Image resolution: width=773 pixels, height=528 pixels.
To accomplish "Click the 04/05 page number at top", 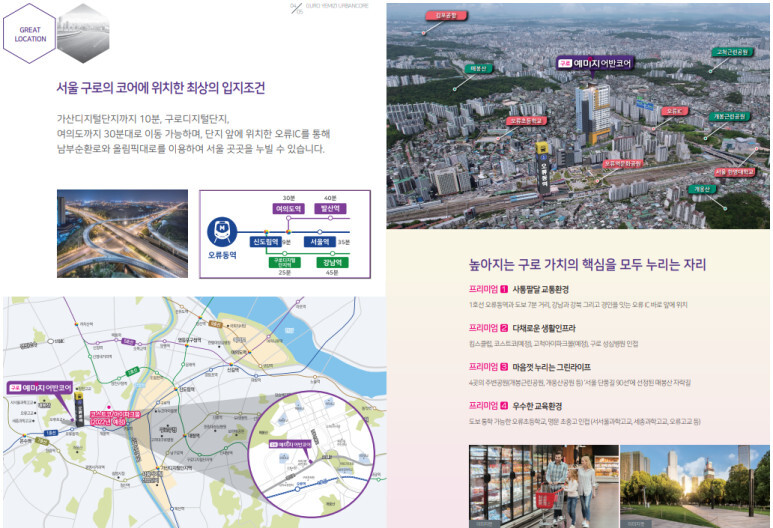I will 296,8.
